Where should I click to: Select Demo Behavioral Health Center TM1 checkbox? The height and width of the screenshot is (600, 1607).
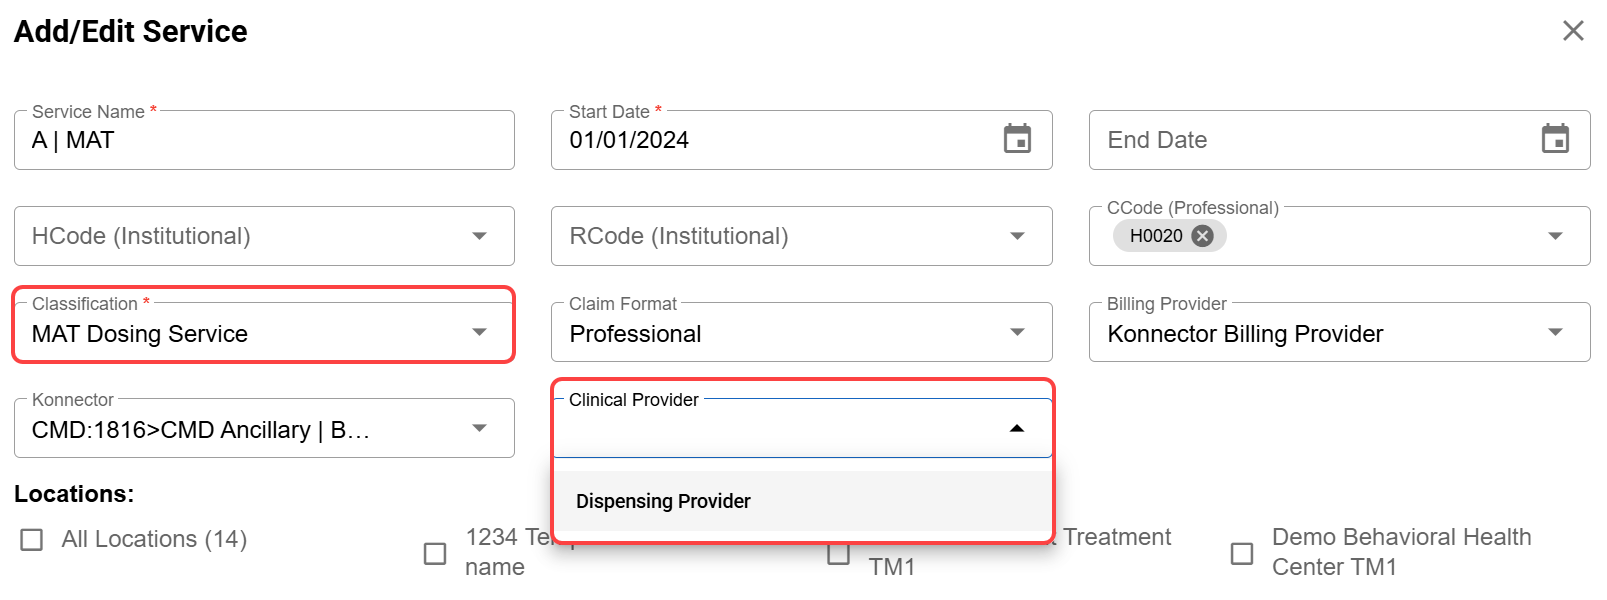click(x=1242, y=553)
